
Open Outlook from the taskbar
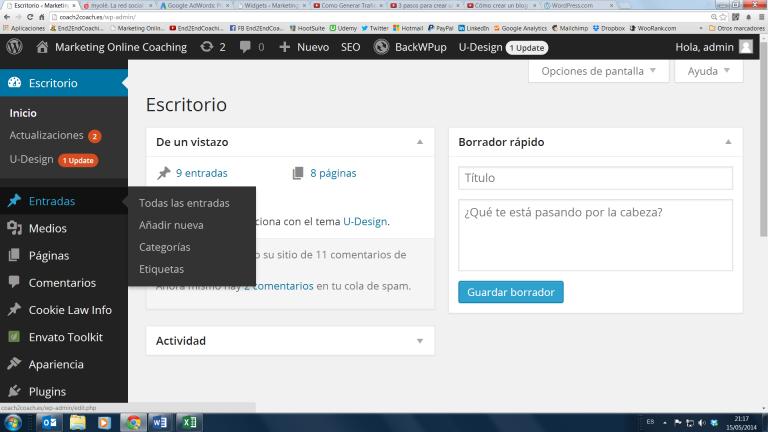tap(49, 422)
